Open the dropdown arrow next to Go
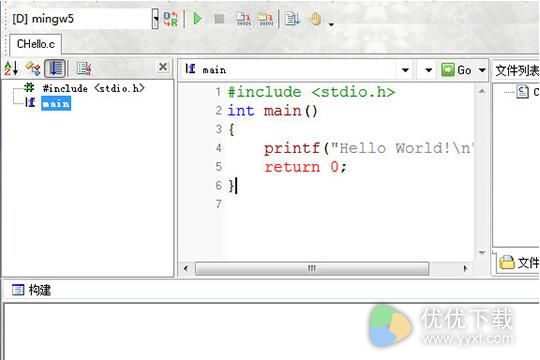This screenshot has height=360, width=540. pyautogui.click(x=482, y=70)
